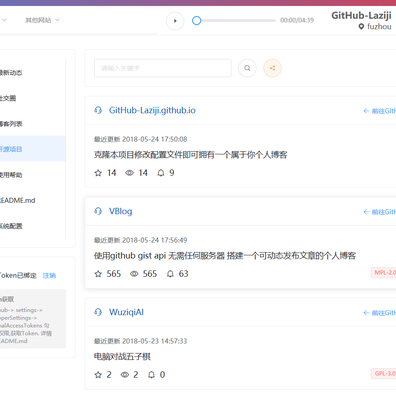Click the 2018-05-23 14:57:33 update time
Screen dimensions: 396x396
[x=155, y=341]
